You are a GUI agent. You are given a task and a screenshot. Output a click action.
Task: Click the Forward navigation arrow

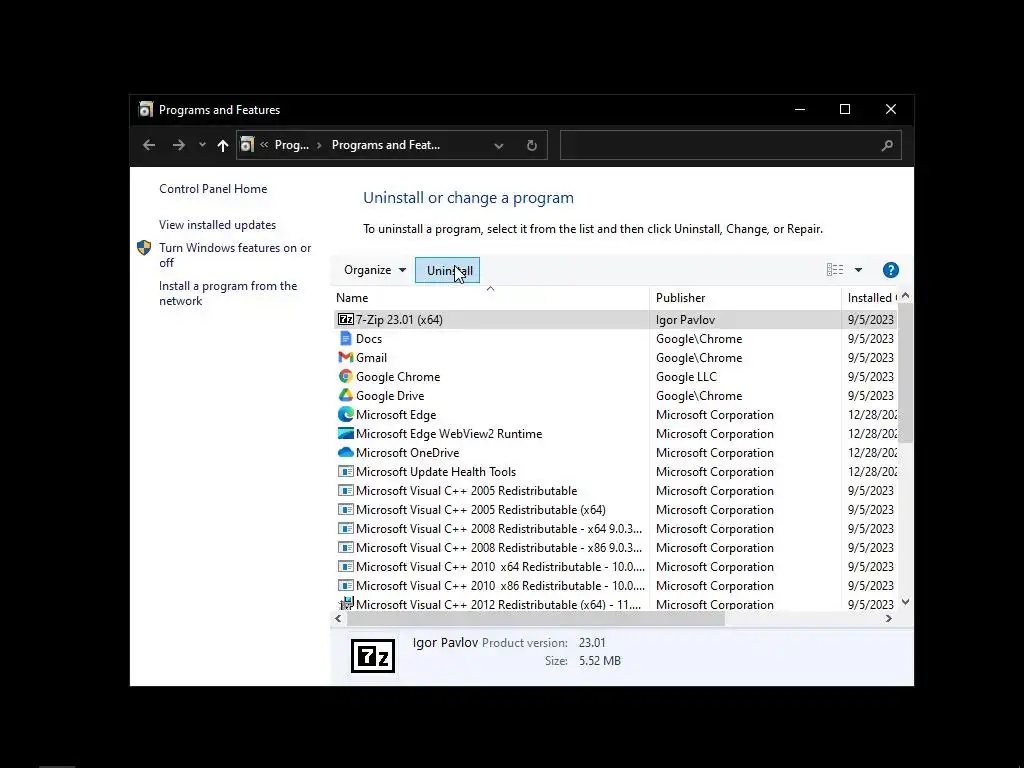point(178,145)
